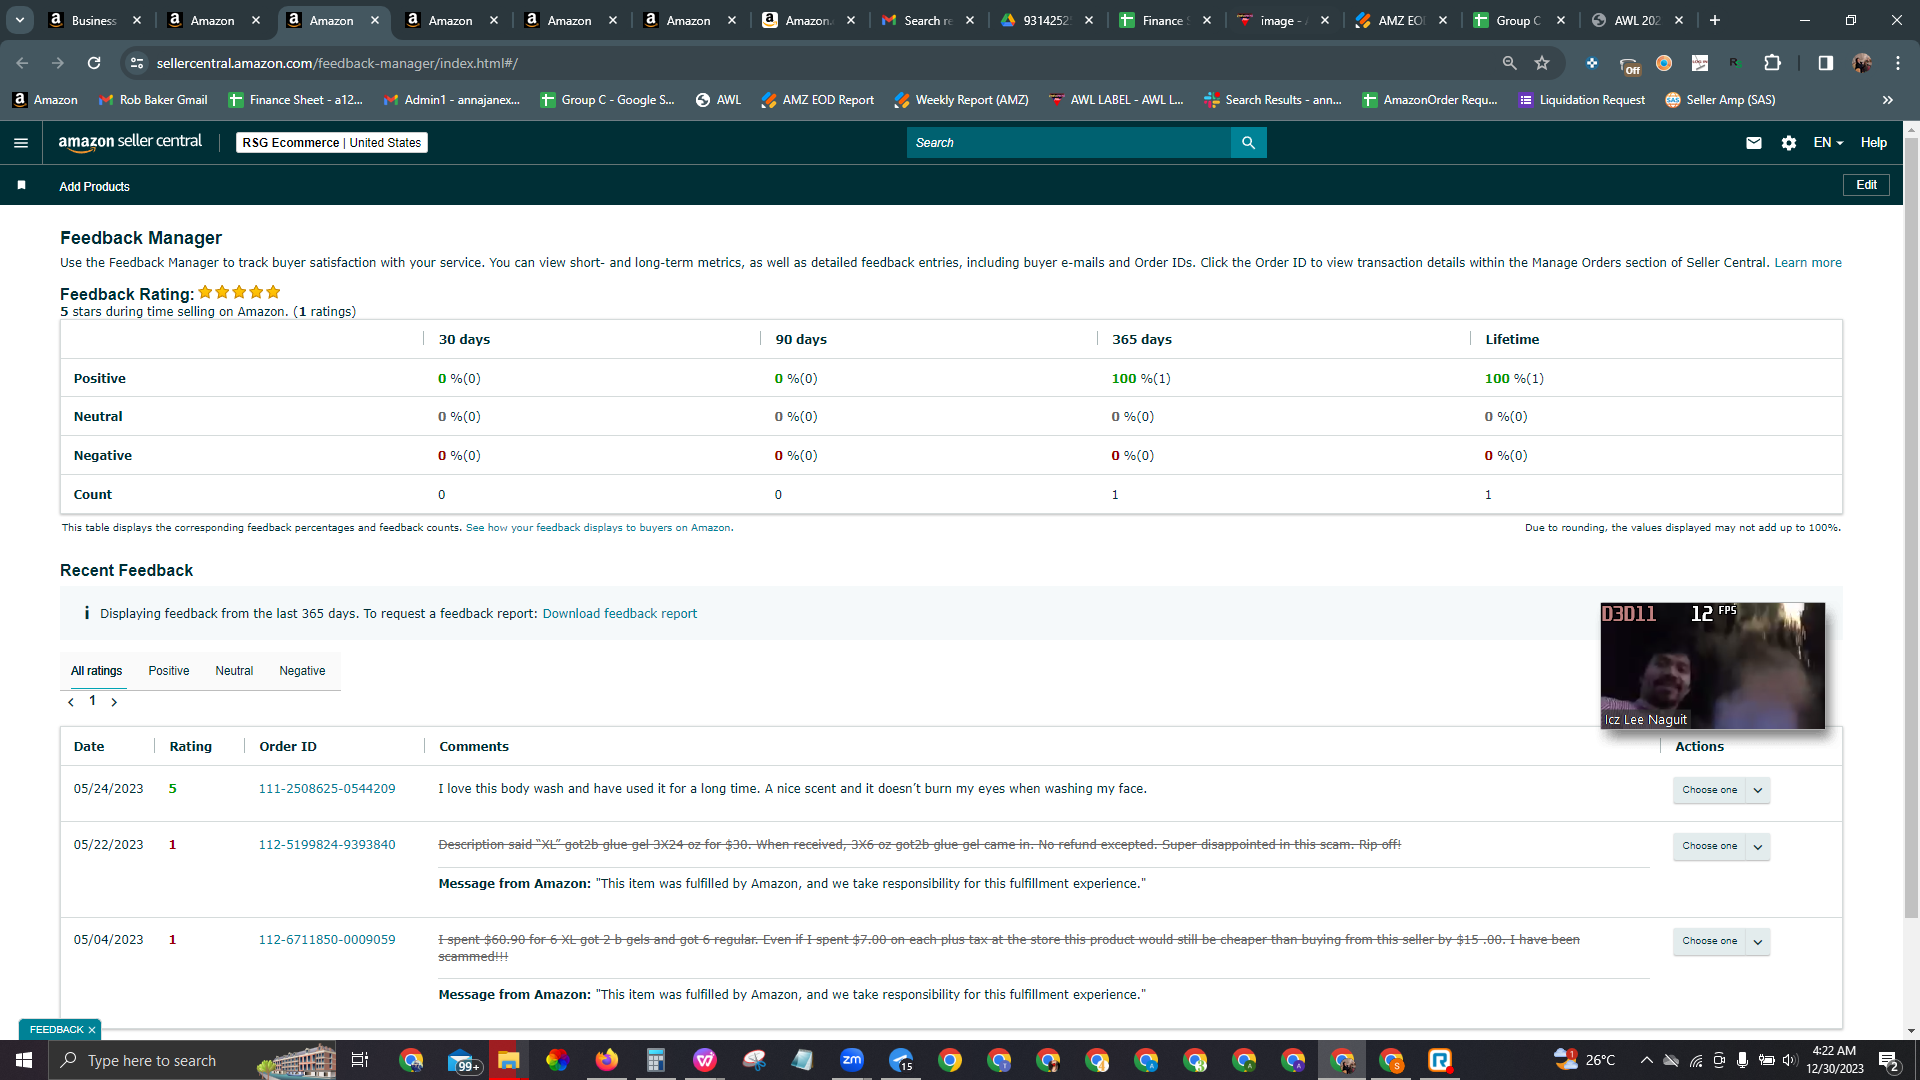Open the tab search dropdown arrow
Image resolution: width=1920 pixels, height=1080 pixels.
[x=19, y=20]
